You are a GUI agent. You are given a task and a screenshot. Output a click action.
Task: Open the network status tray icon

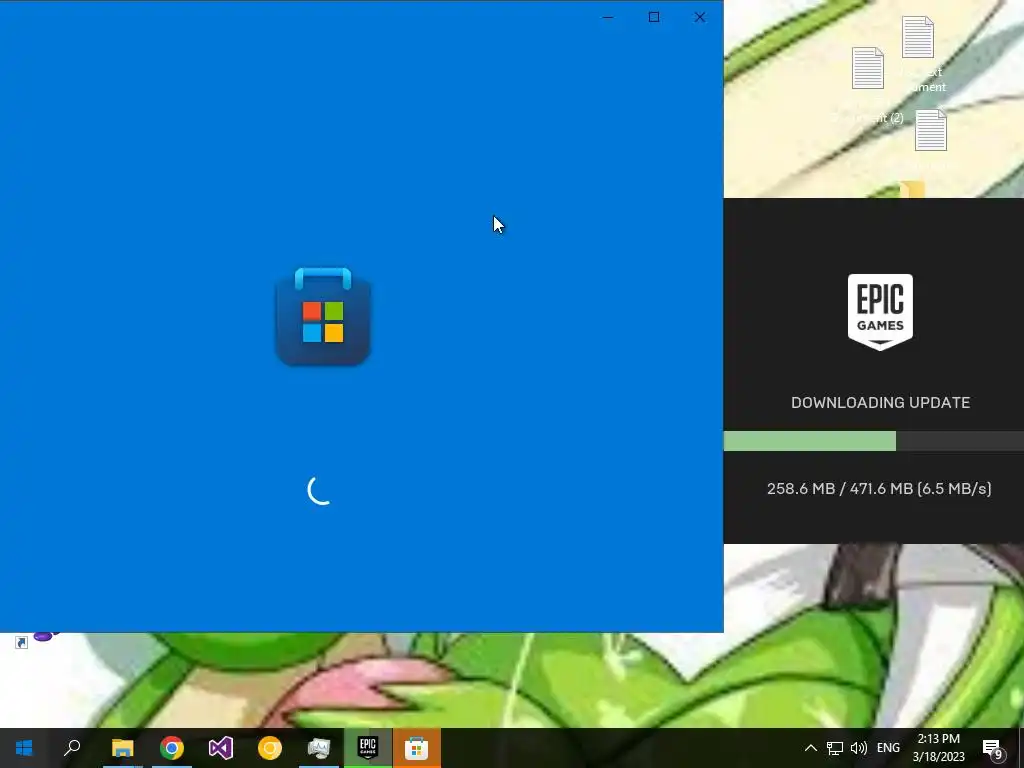(x=835, y=748)
